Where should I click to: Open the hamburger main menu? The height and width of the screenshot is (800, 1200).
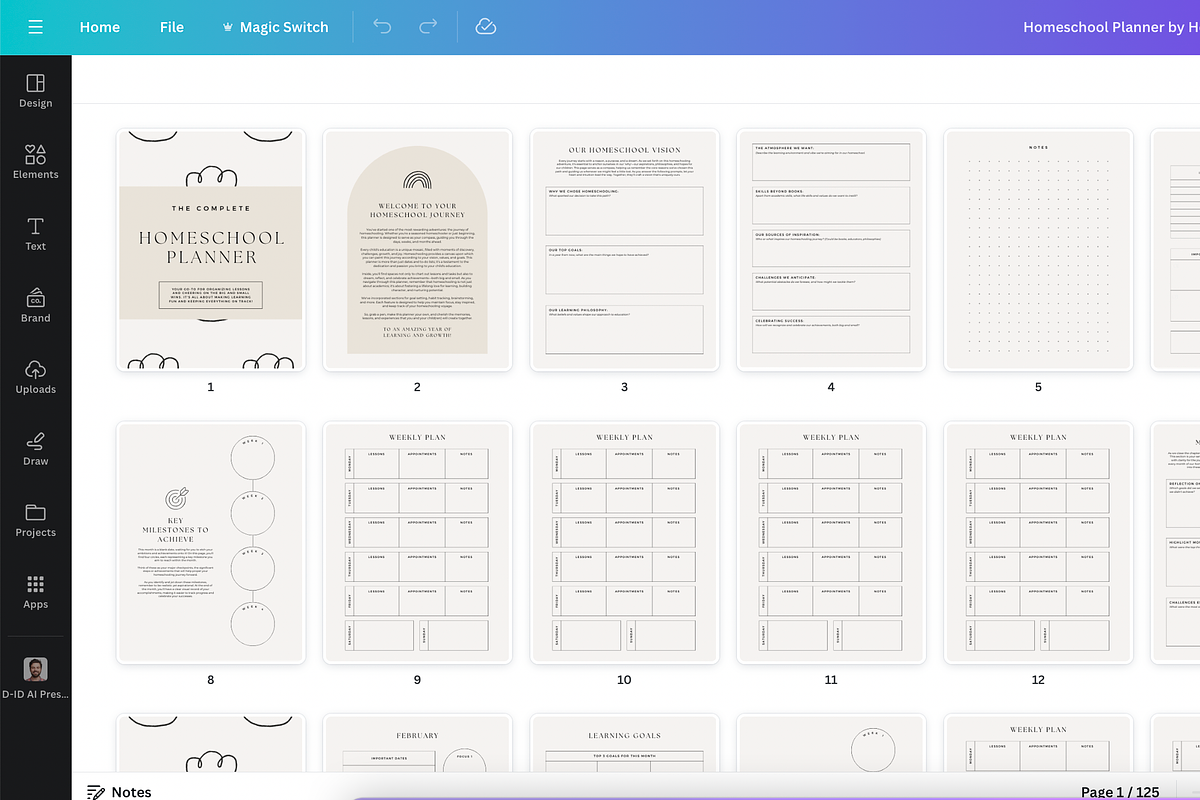pos(36,27)
